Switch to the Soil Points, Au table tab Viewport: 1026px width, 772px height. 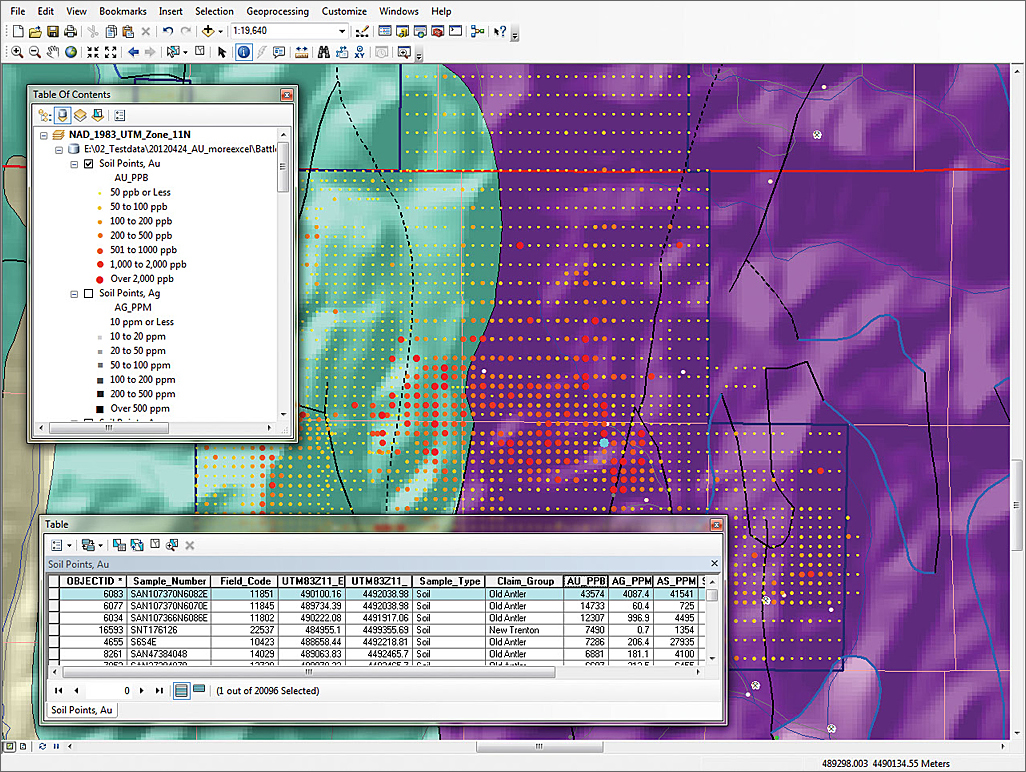pos(81,709)
